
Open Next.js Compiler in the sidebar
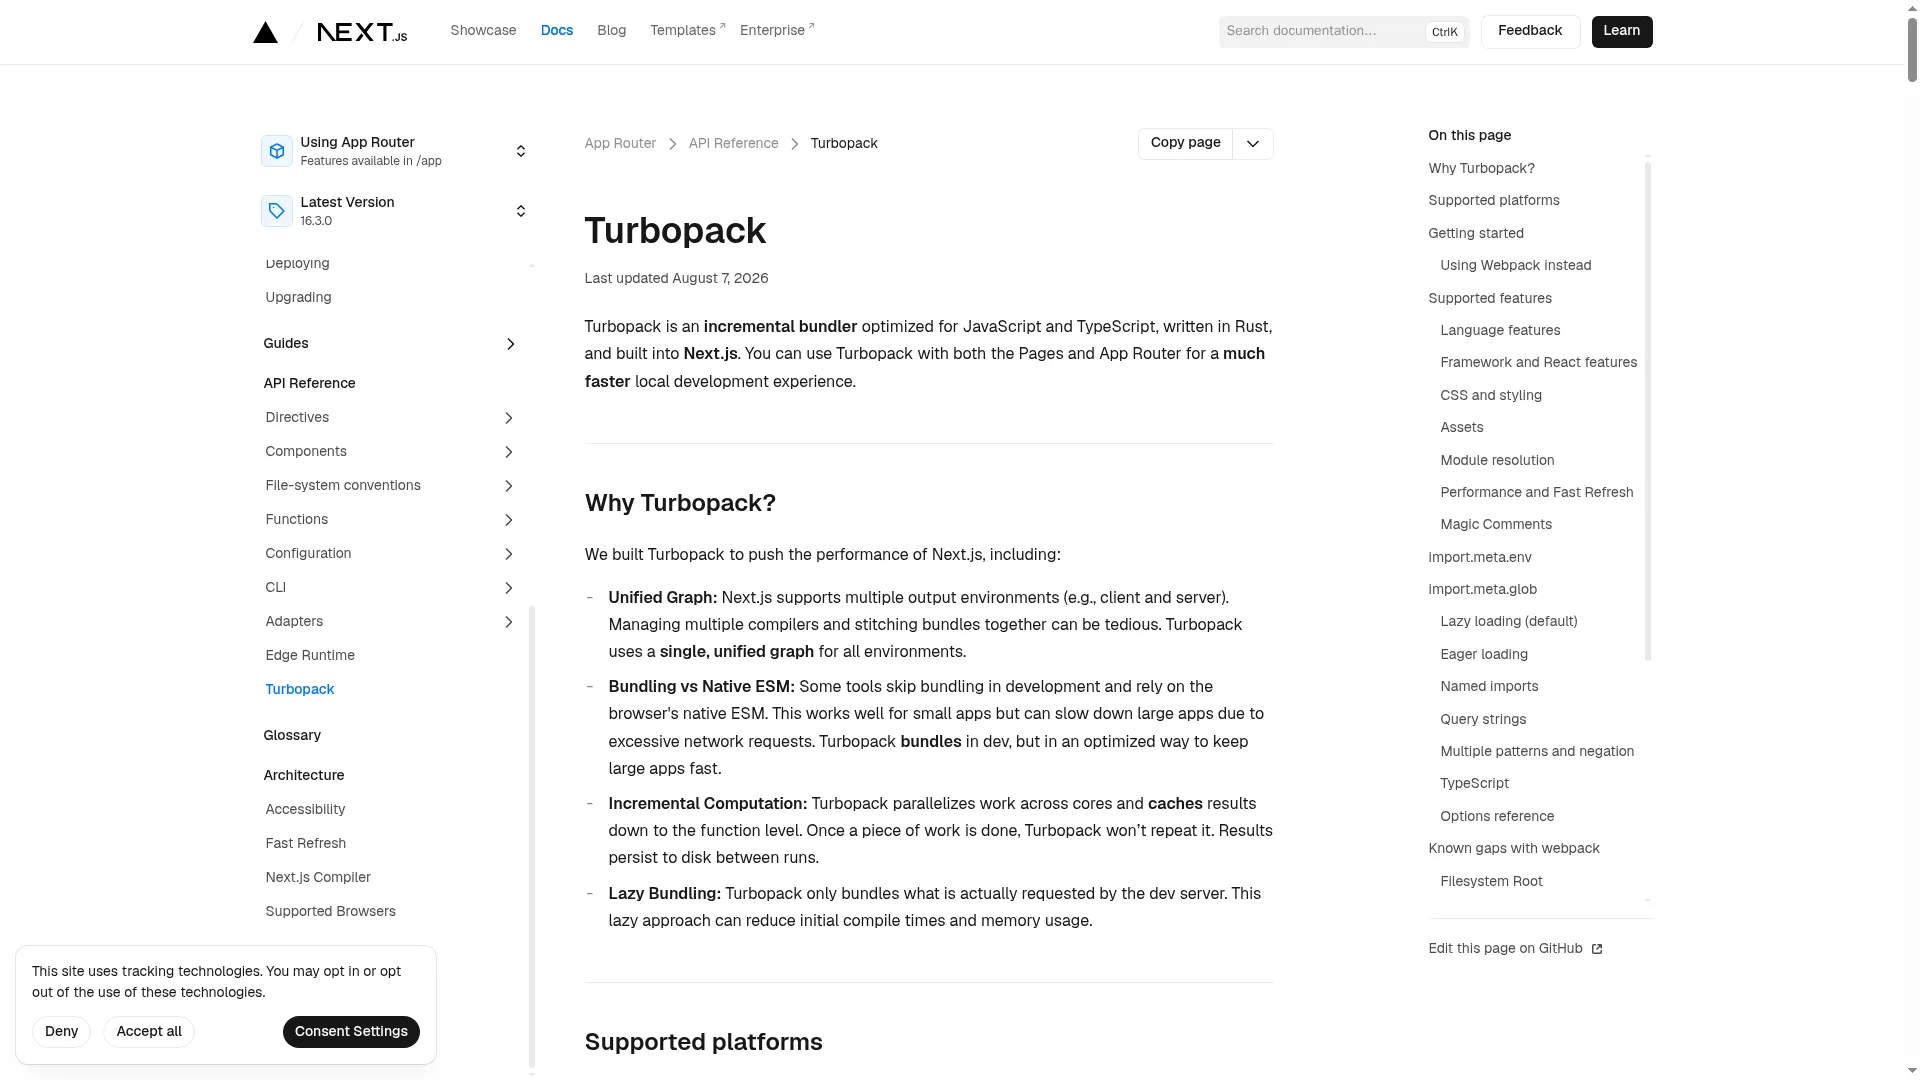[318, 878]
